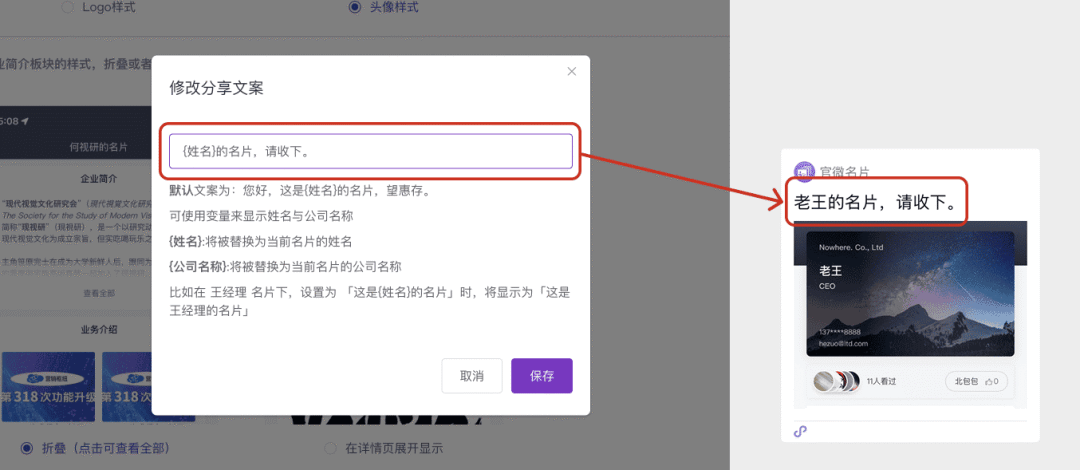Select the 头像样式 radio option
This screenshot has width=1080, height=470.
355,8
